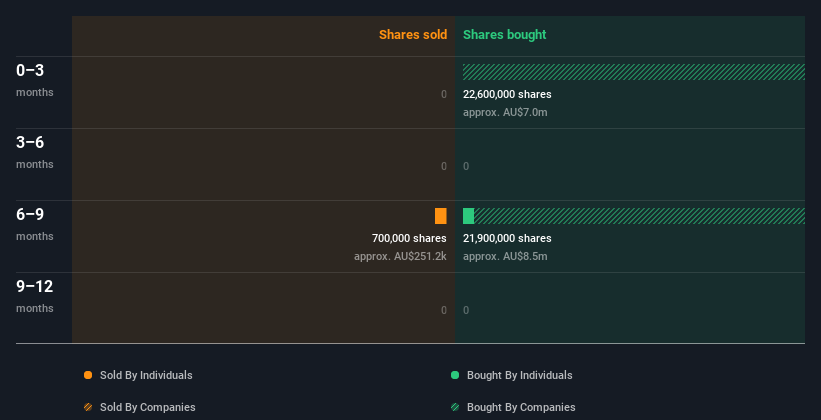Click the striped Sold By Companies legend icon

(88, 407)
